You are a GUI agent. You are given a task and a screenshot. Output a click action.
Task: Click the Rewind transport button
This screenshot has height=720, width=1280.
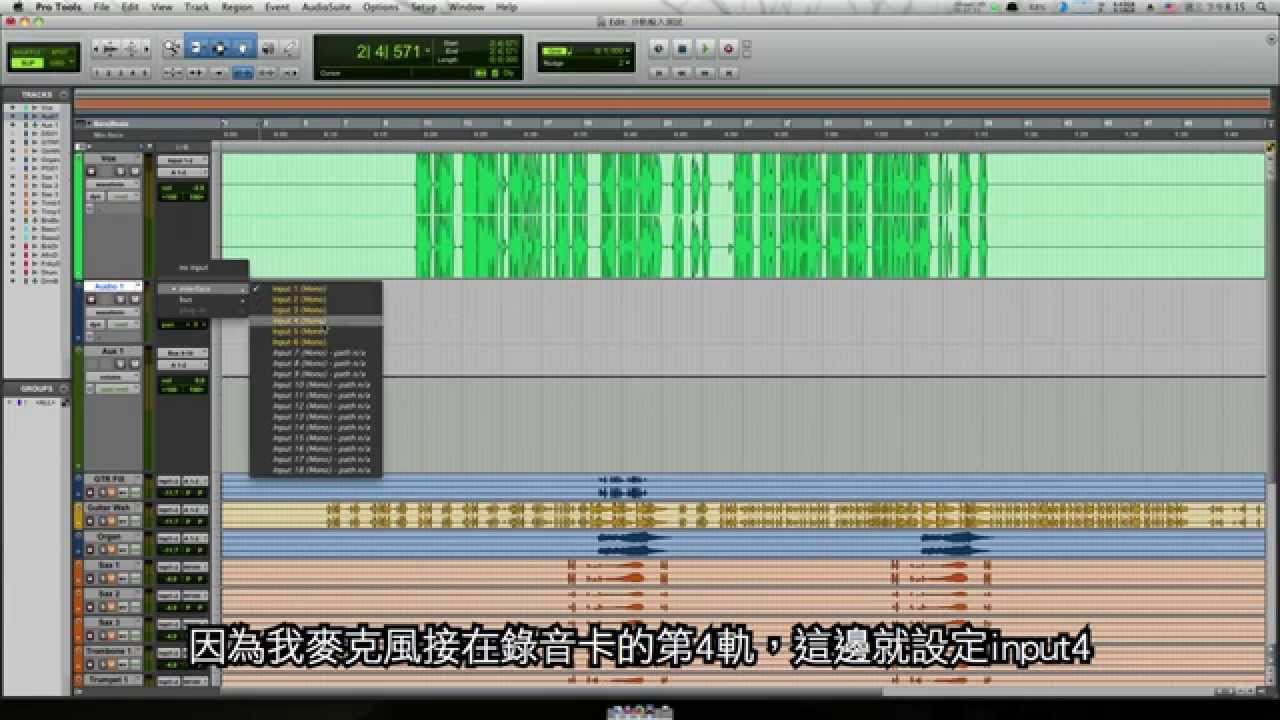pyautogui.click(x=682, y=73)
